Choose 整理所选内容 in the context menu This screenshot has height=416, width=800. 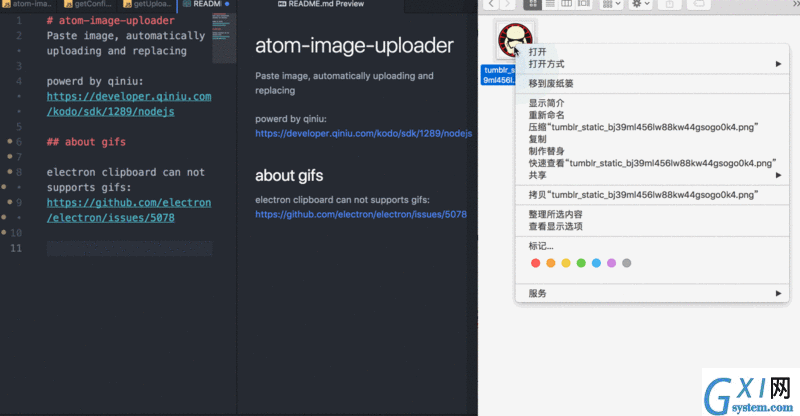click(x=653, y=214)
